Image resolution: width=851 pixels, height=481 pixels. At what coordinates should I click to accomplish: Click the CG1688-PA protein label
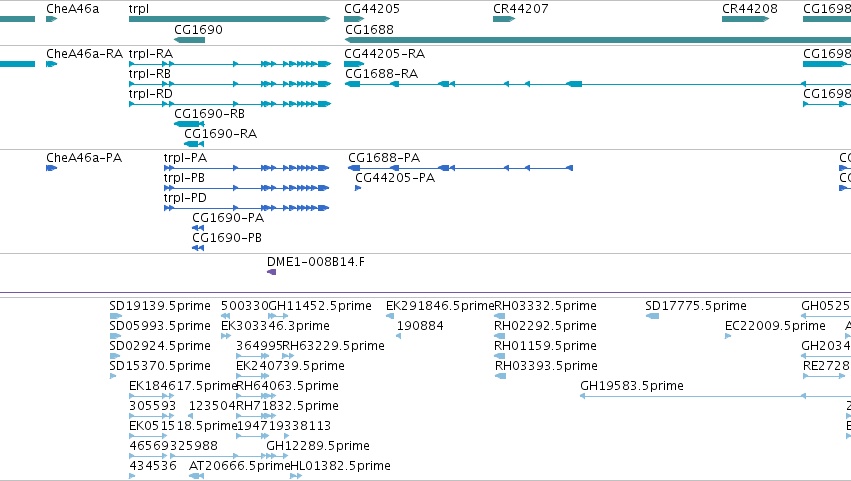pos(384,158)
